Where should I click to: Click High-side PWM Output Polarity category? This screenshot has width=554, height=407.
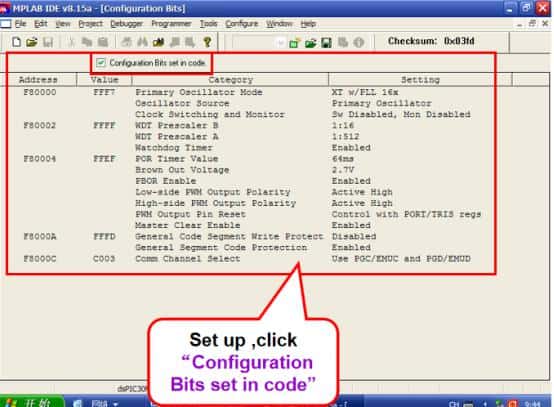click(216, 203)
